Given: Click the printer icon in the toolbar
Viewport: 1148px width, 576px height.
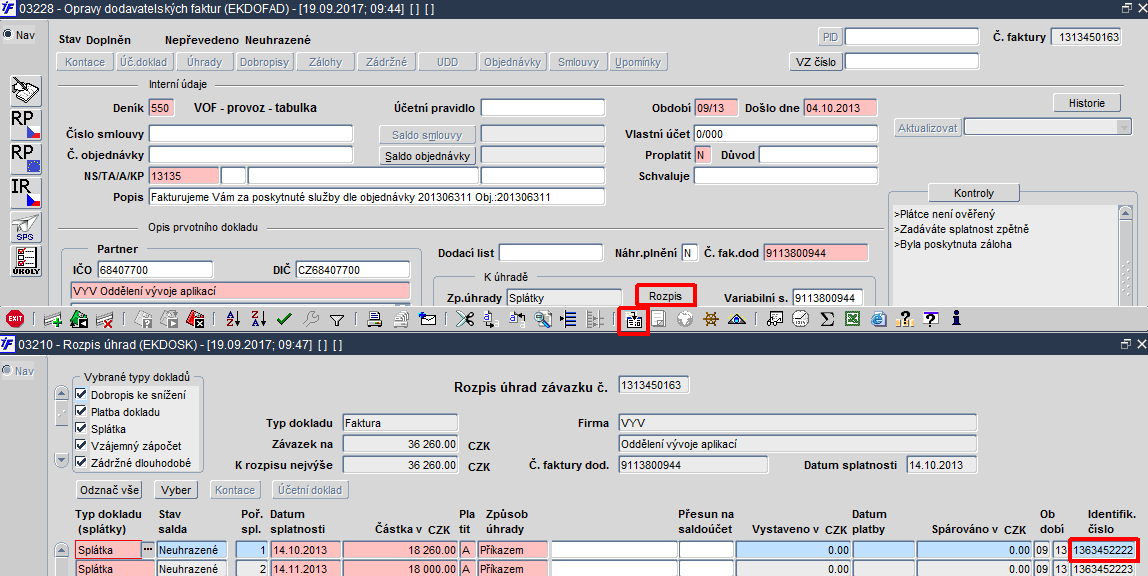Looking at the screenshot, I should pyautogui.click(x=375, y=319).
